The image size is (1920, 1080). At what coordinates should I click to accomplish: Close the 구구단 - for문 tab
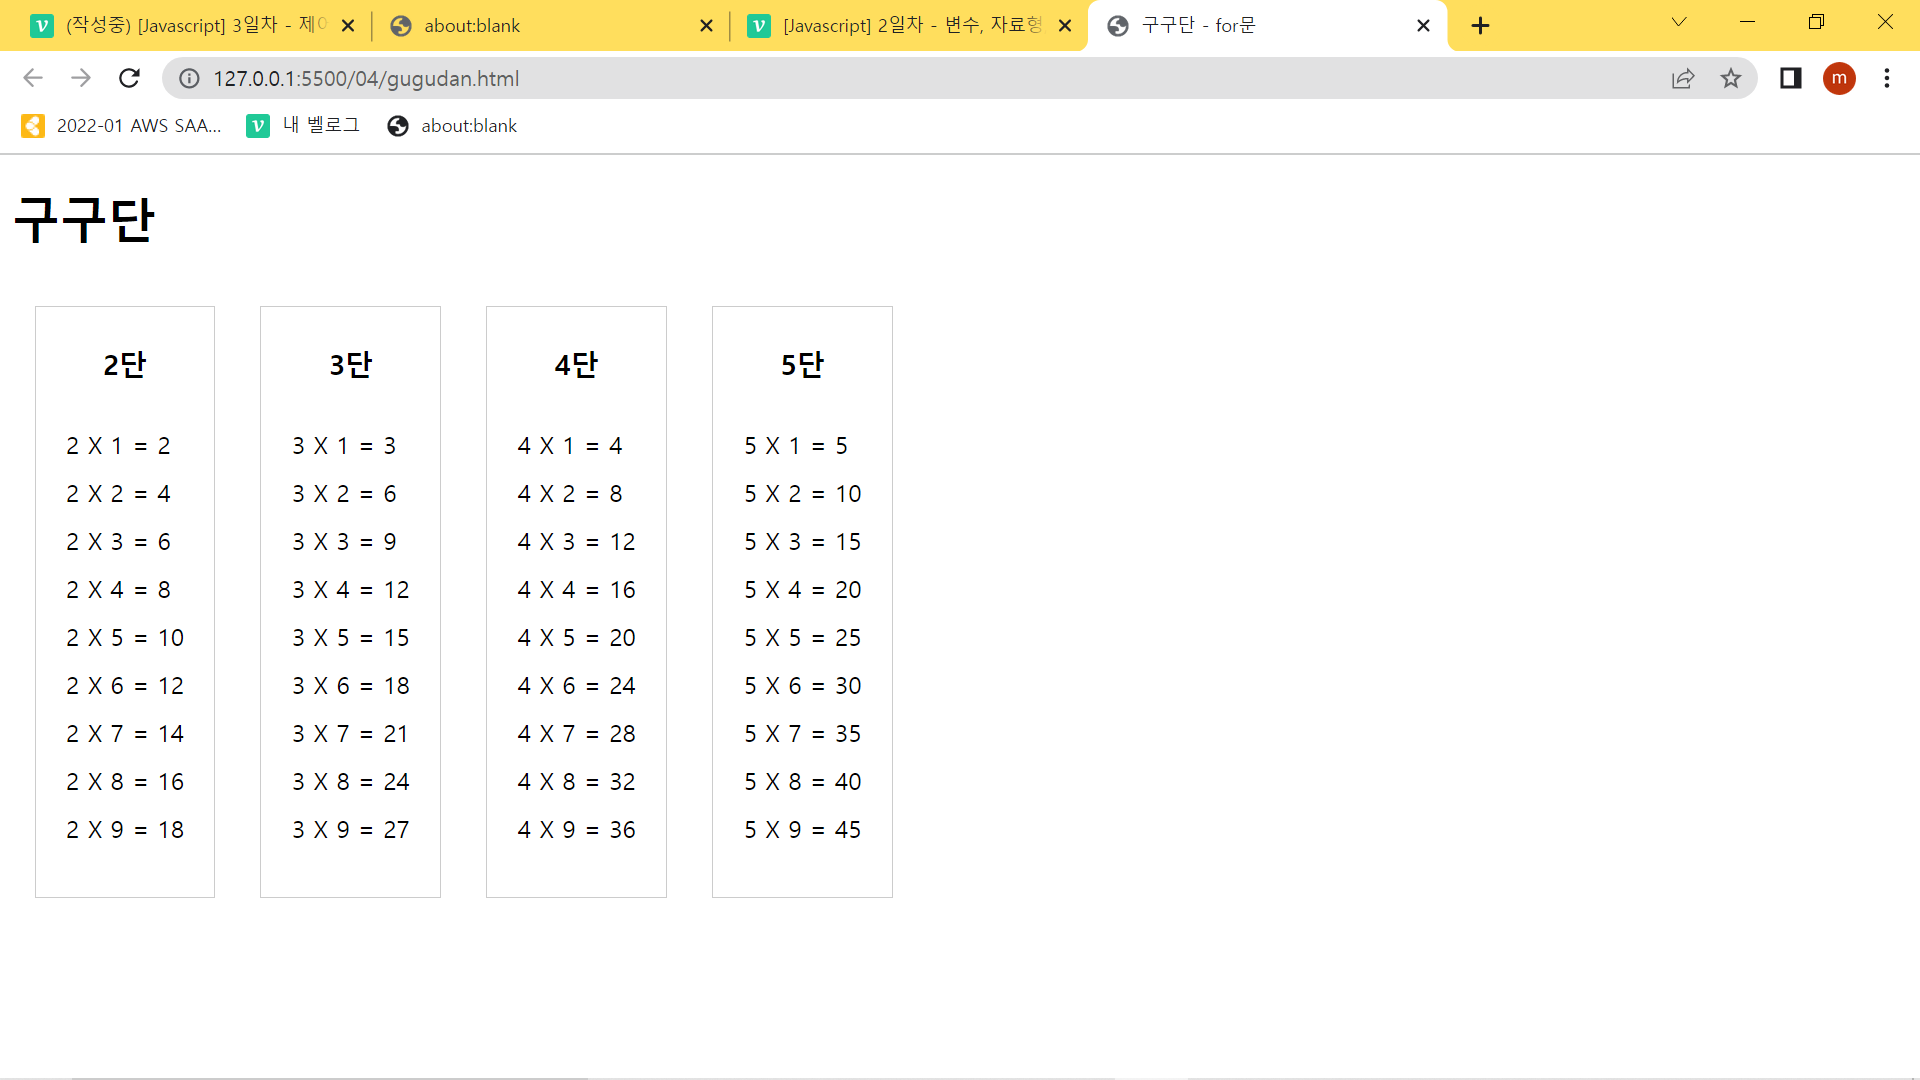pyautogui.click(x=1423, y=26)
